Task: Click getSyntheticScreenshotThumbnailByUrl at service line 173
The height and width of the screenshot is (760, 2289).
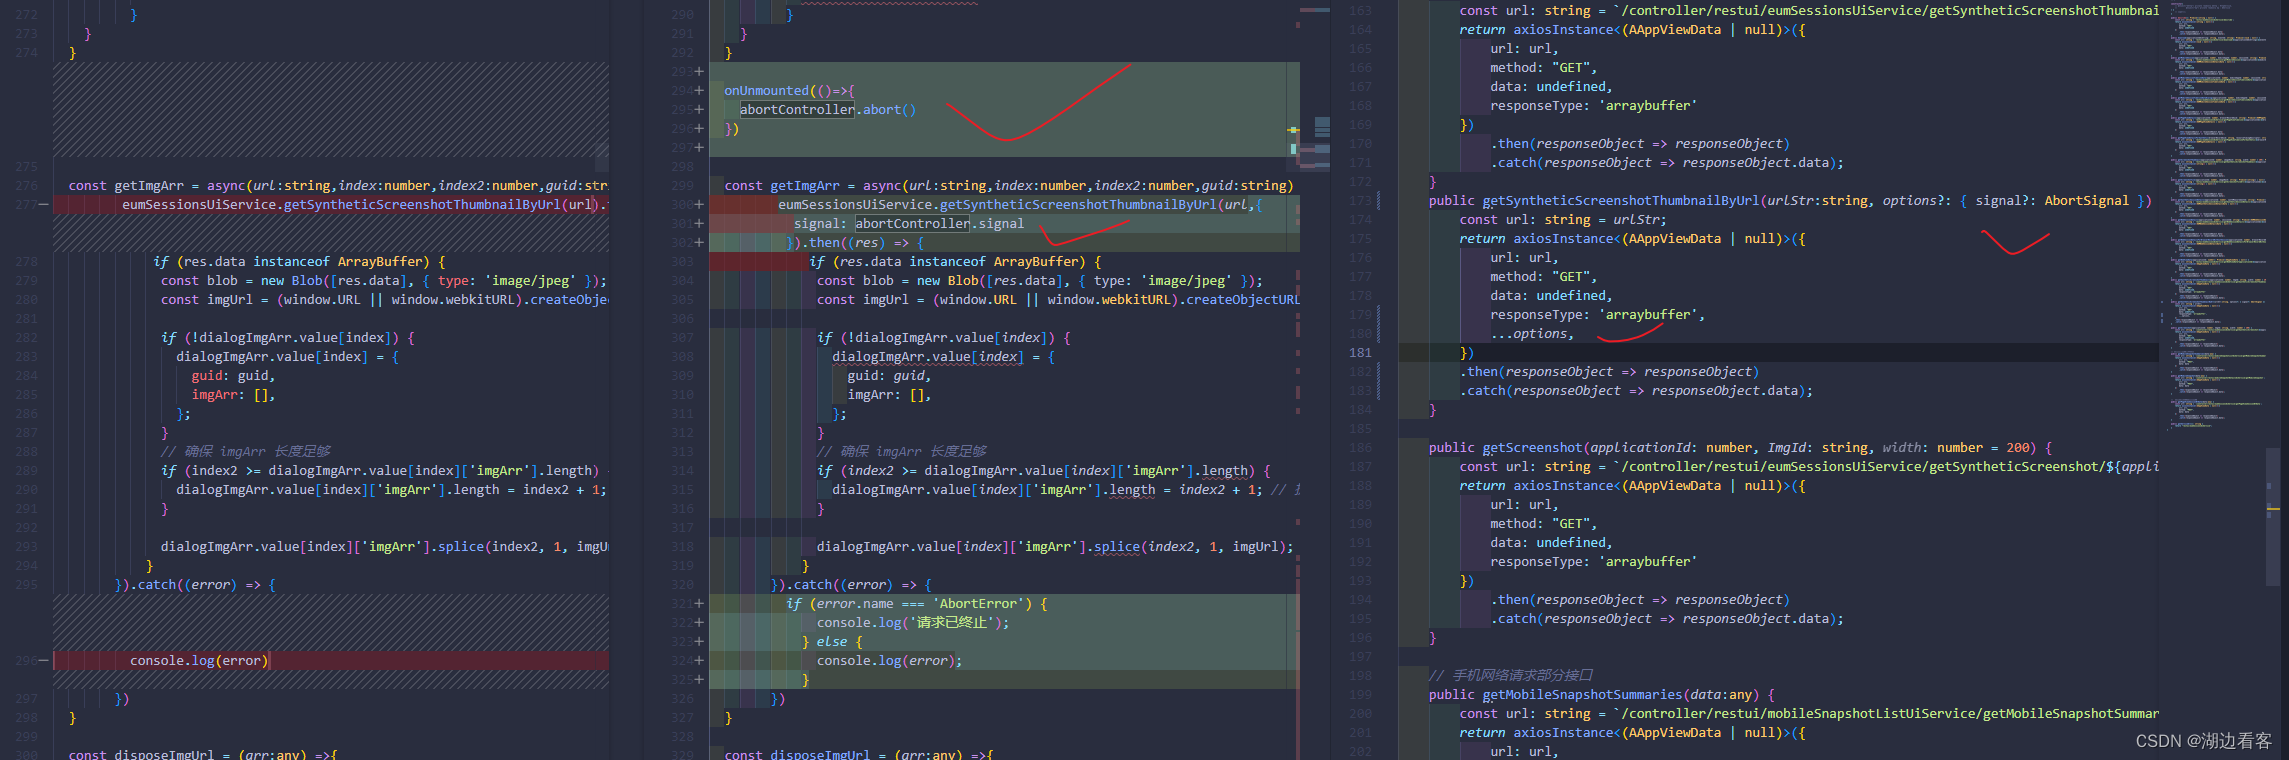Action: (x=1621, y=200)
